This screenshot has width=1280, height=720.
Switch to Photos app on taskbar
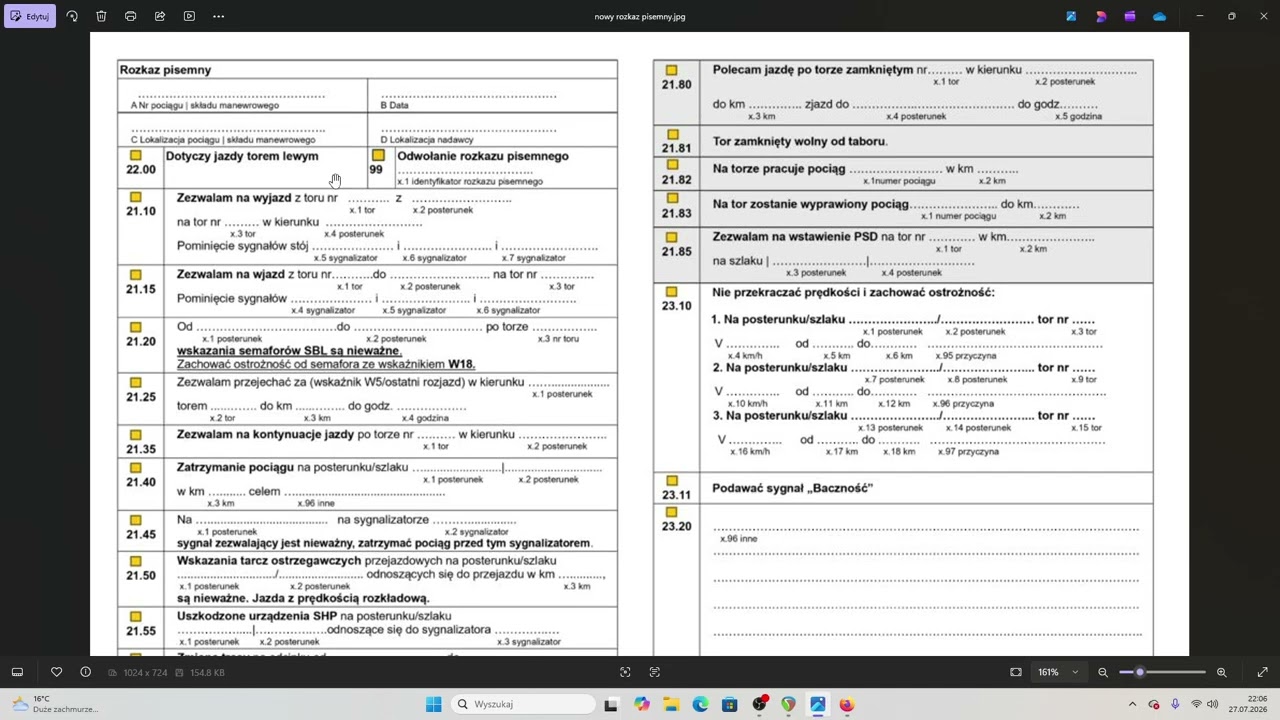click(818, 704)
